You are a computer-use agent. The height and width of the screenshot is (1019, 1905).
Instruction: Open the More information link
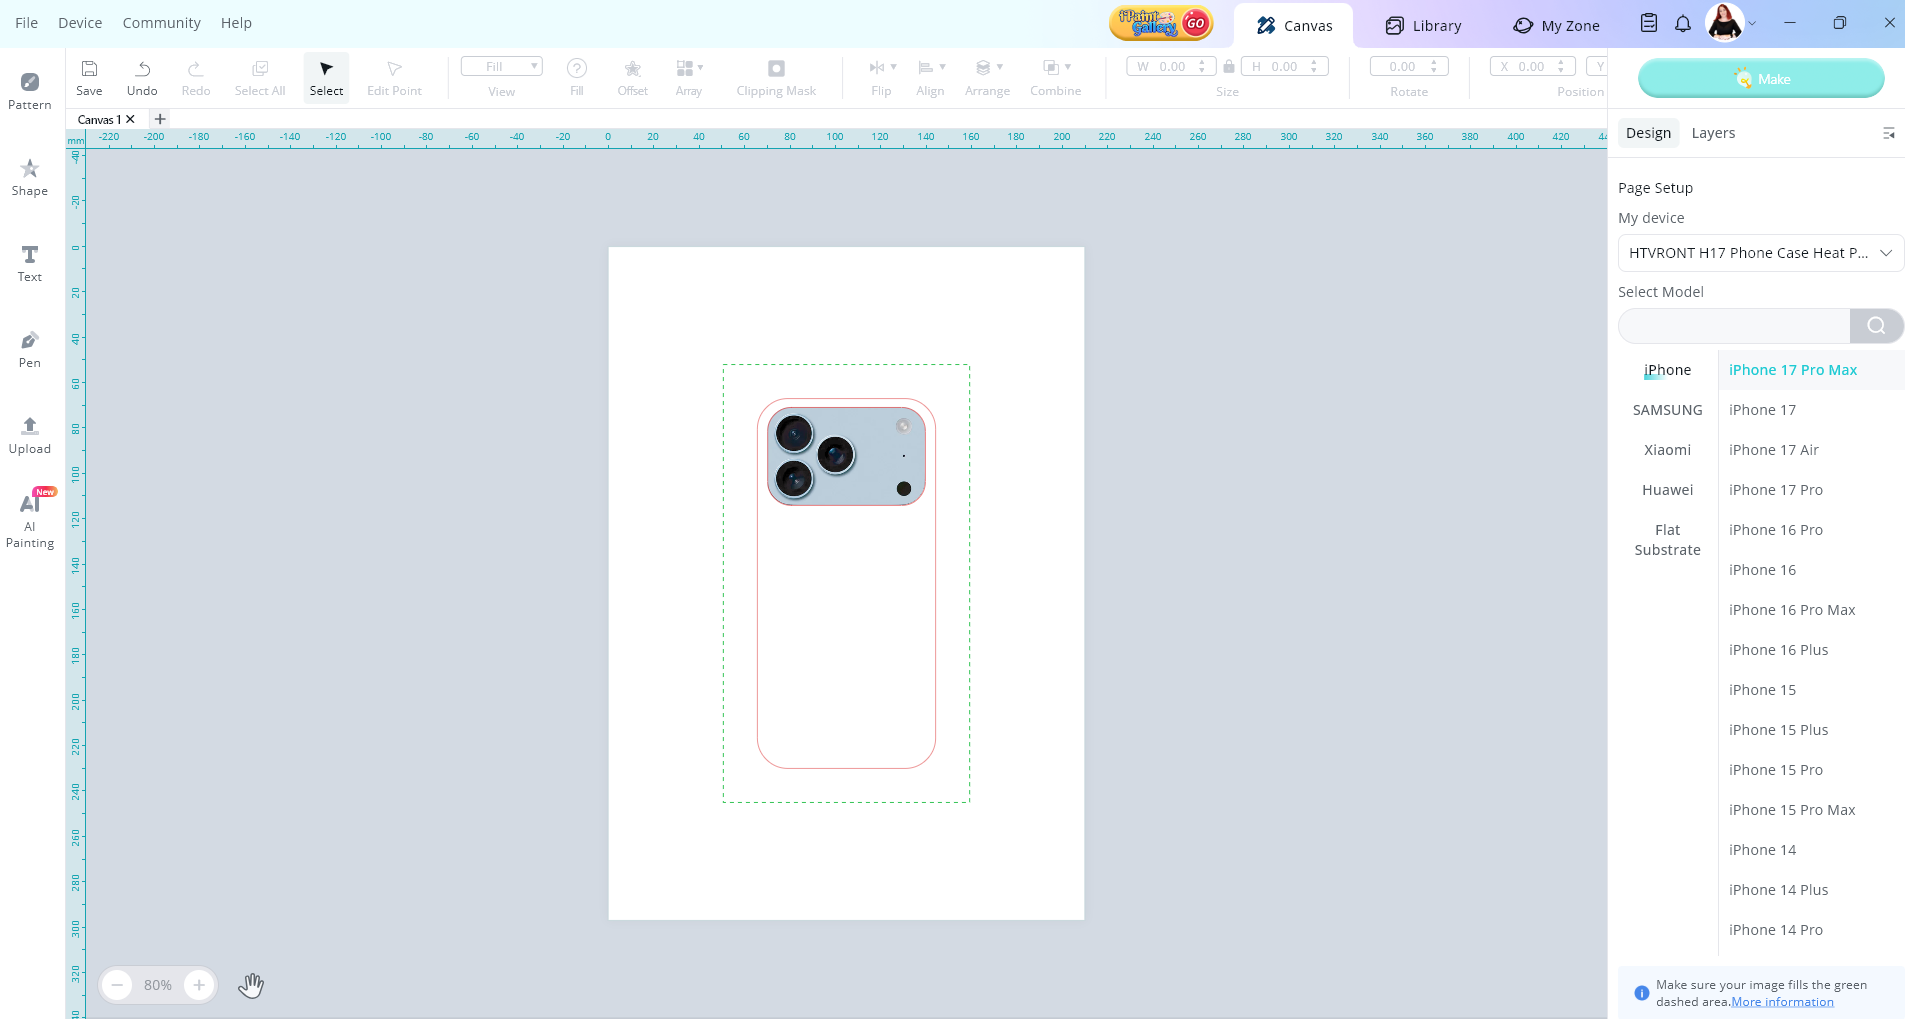tap(1782, 1002)
